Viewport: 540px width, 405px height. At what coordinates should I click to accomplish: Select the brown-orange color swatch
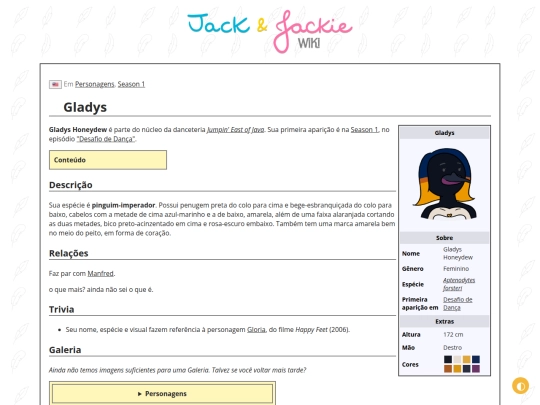tap(448, 369)
